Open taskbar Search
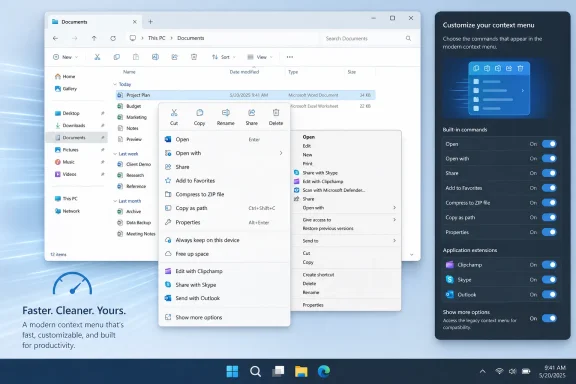The image size is (576, 384). point(255,372)
